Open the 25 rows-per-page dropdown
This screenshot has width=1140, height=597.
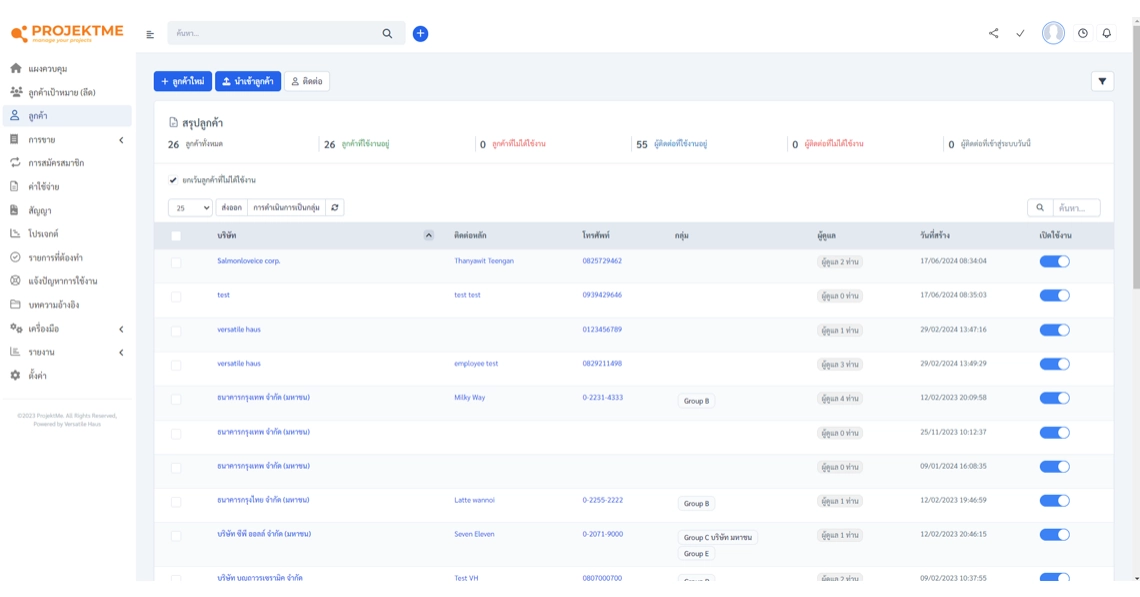click(190, 208)
